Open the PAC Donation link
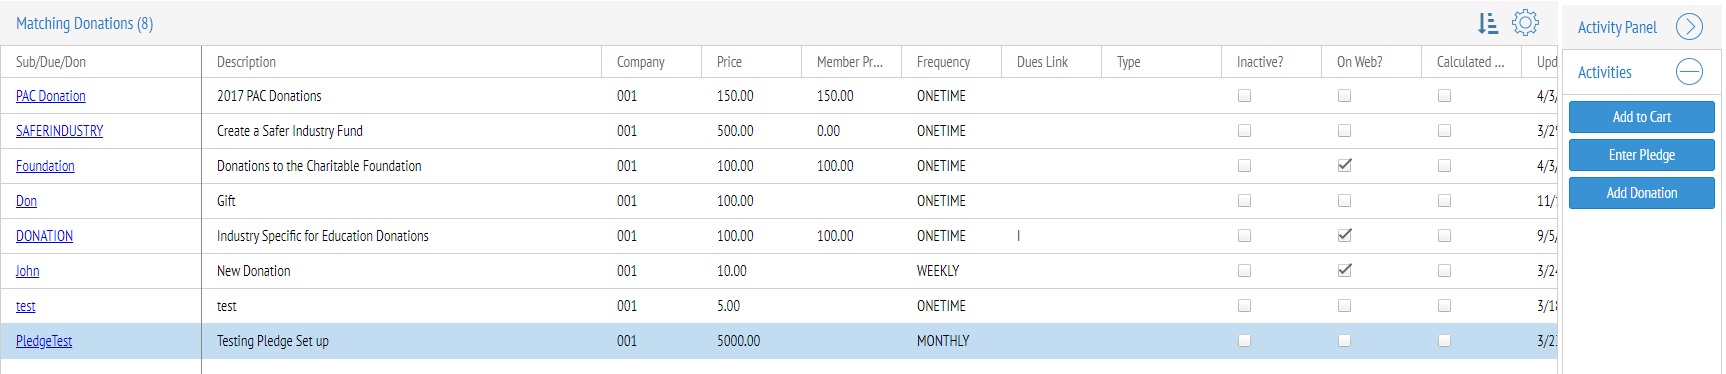1726x374 pixels. tap(51, 96)
